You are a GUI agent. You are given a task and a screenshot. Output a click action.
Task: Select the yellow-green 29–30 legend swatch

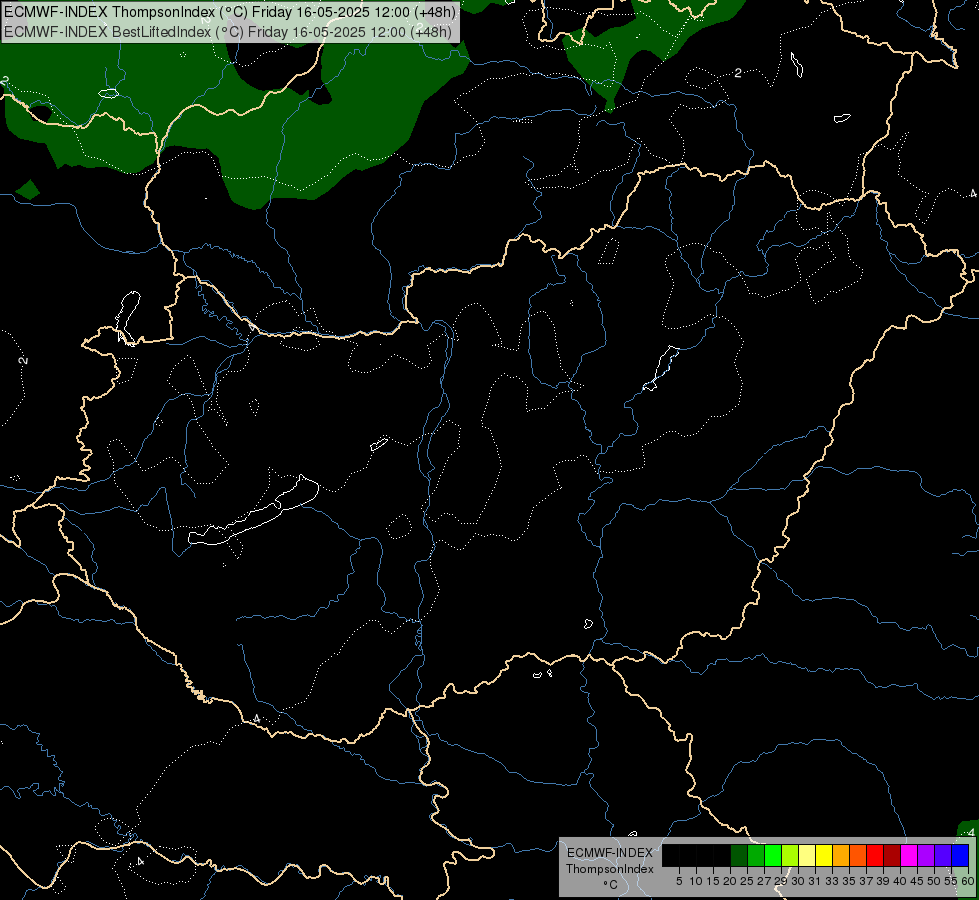790,856
